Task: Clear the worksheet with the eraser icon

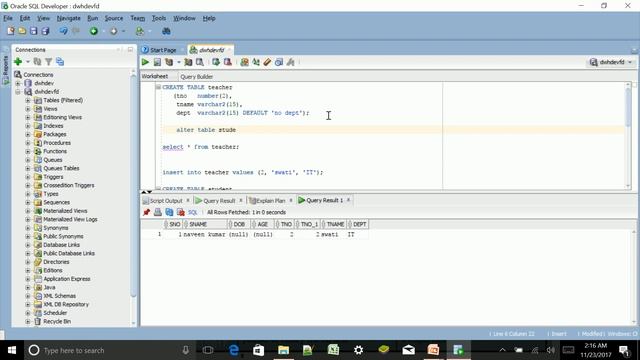Action: 267,62
